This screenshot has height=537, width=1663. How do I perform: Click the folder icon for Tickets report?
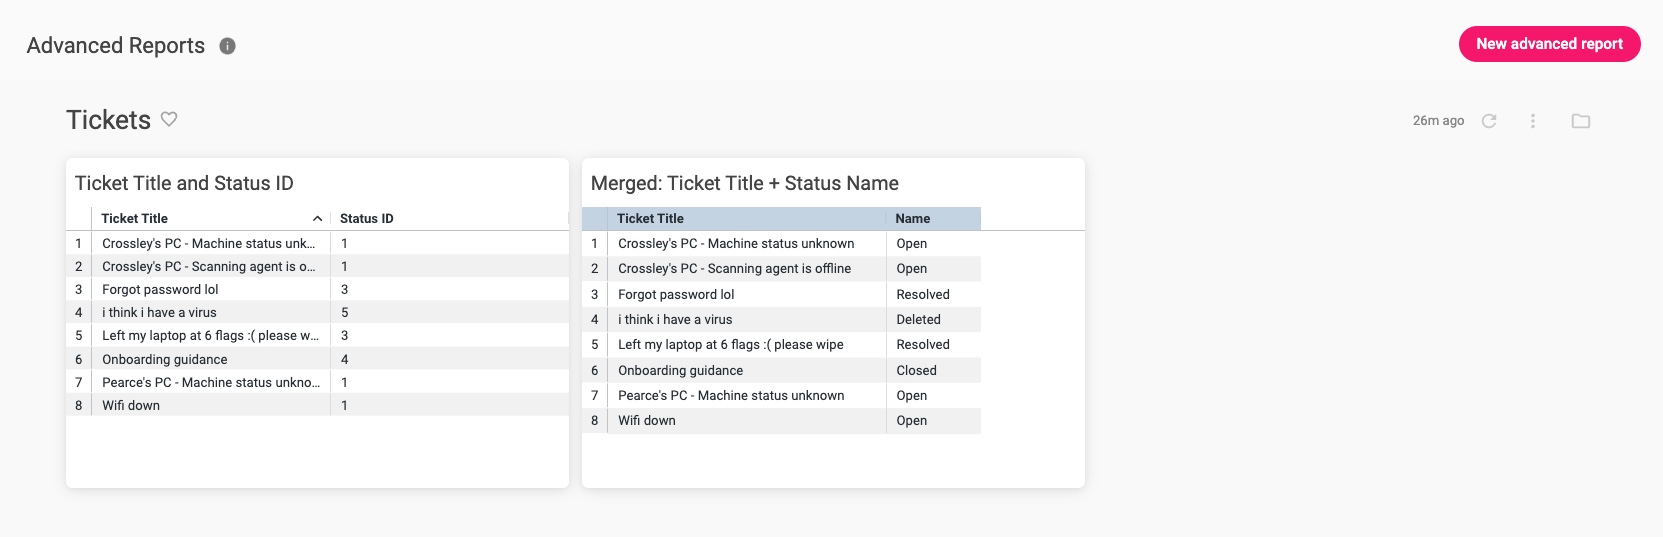(x=1581, y=121)
